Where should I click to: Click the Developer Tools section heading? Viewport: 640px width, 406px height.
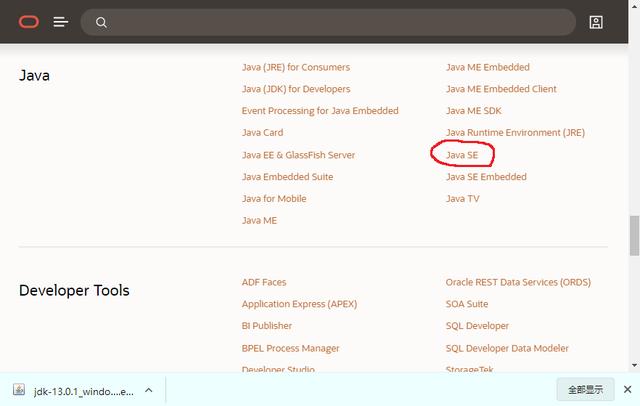point(74,291)
